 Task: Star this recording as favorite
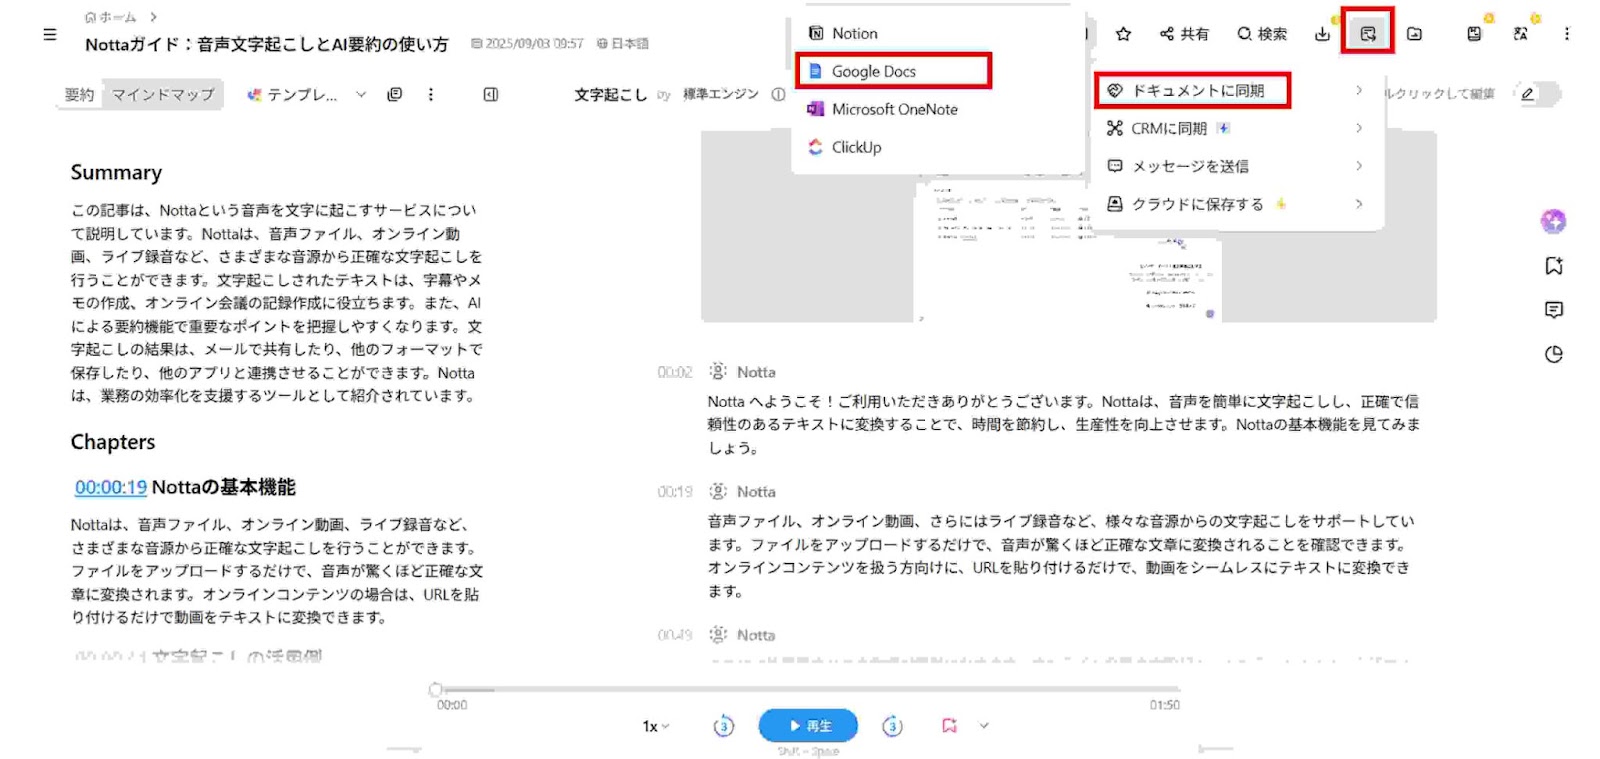point(1123,34)
